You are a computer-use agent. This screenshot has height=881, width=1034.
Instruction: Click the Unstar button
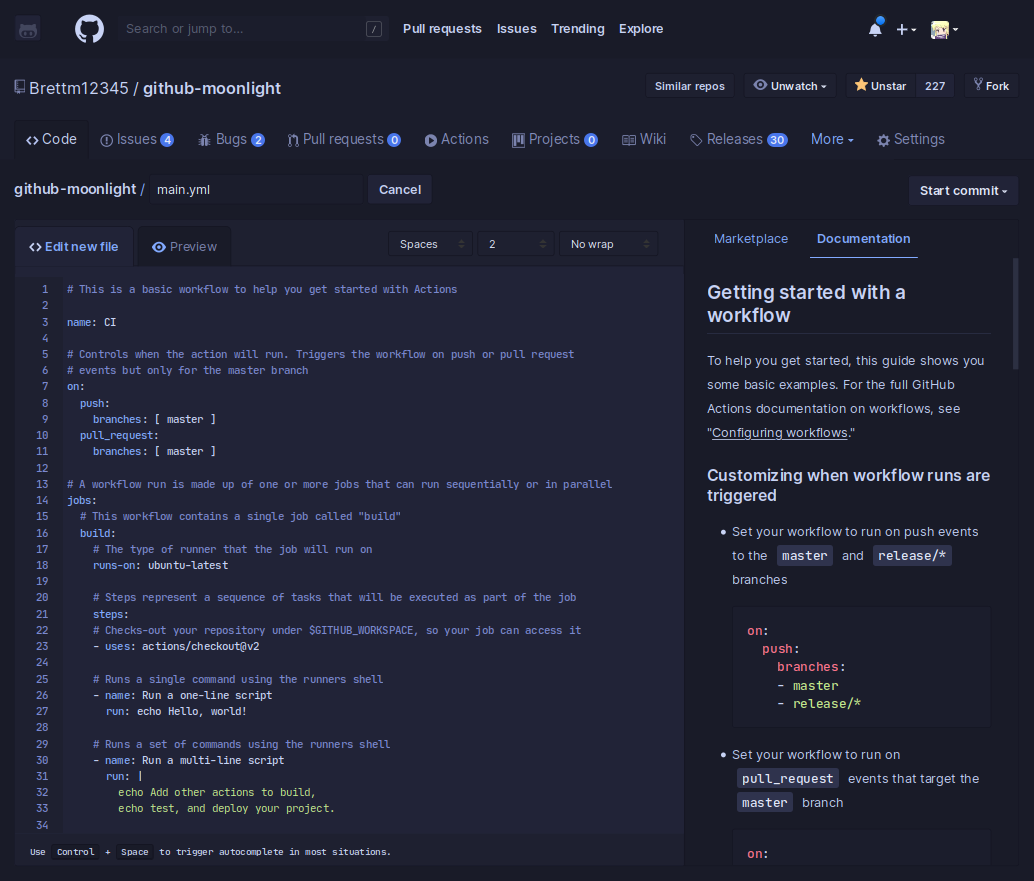pos(880,86)
